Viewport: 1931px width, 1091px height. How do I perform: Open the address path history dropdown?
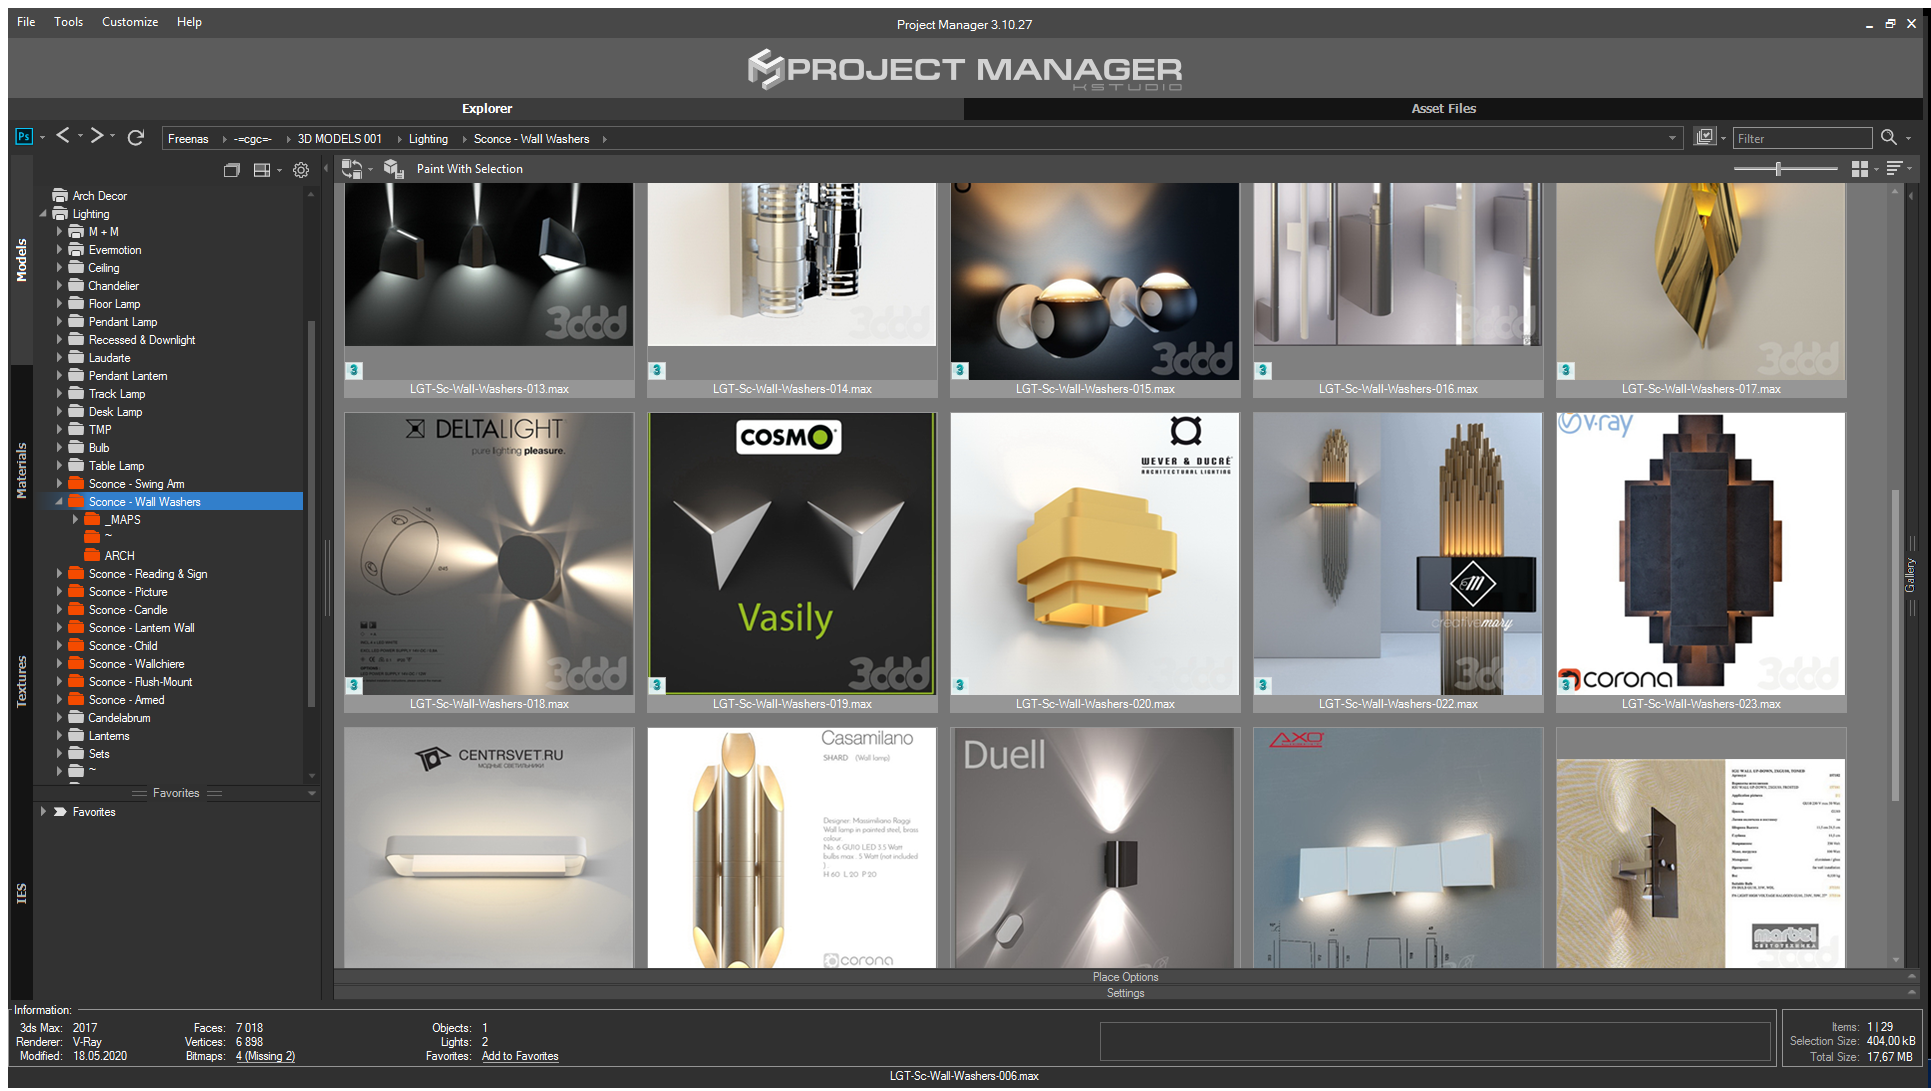1673,139
